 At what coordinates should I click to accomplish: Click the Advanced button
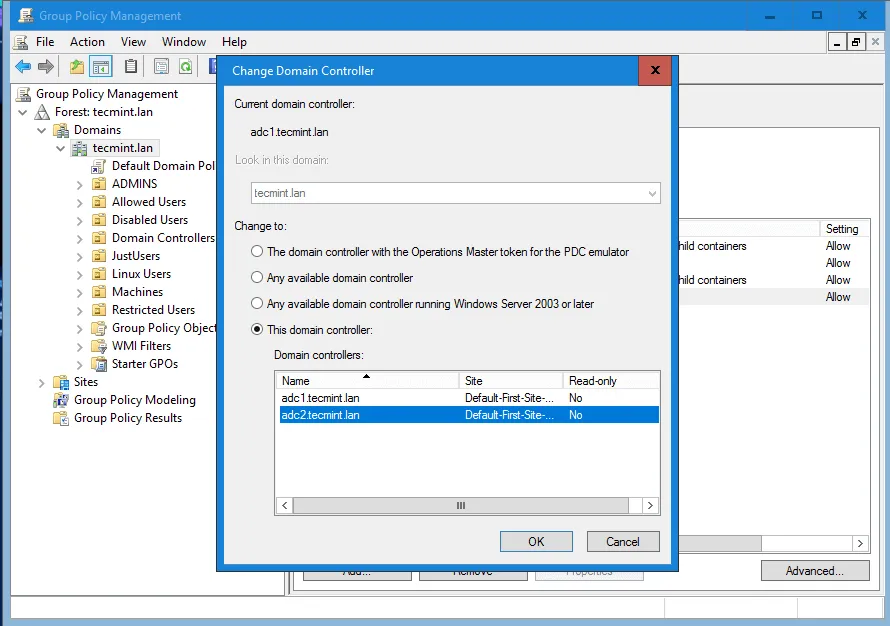click(x=815, y=570)
